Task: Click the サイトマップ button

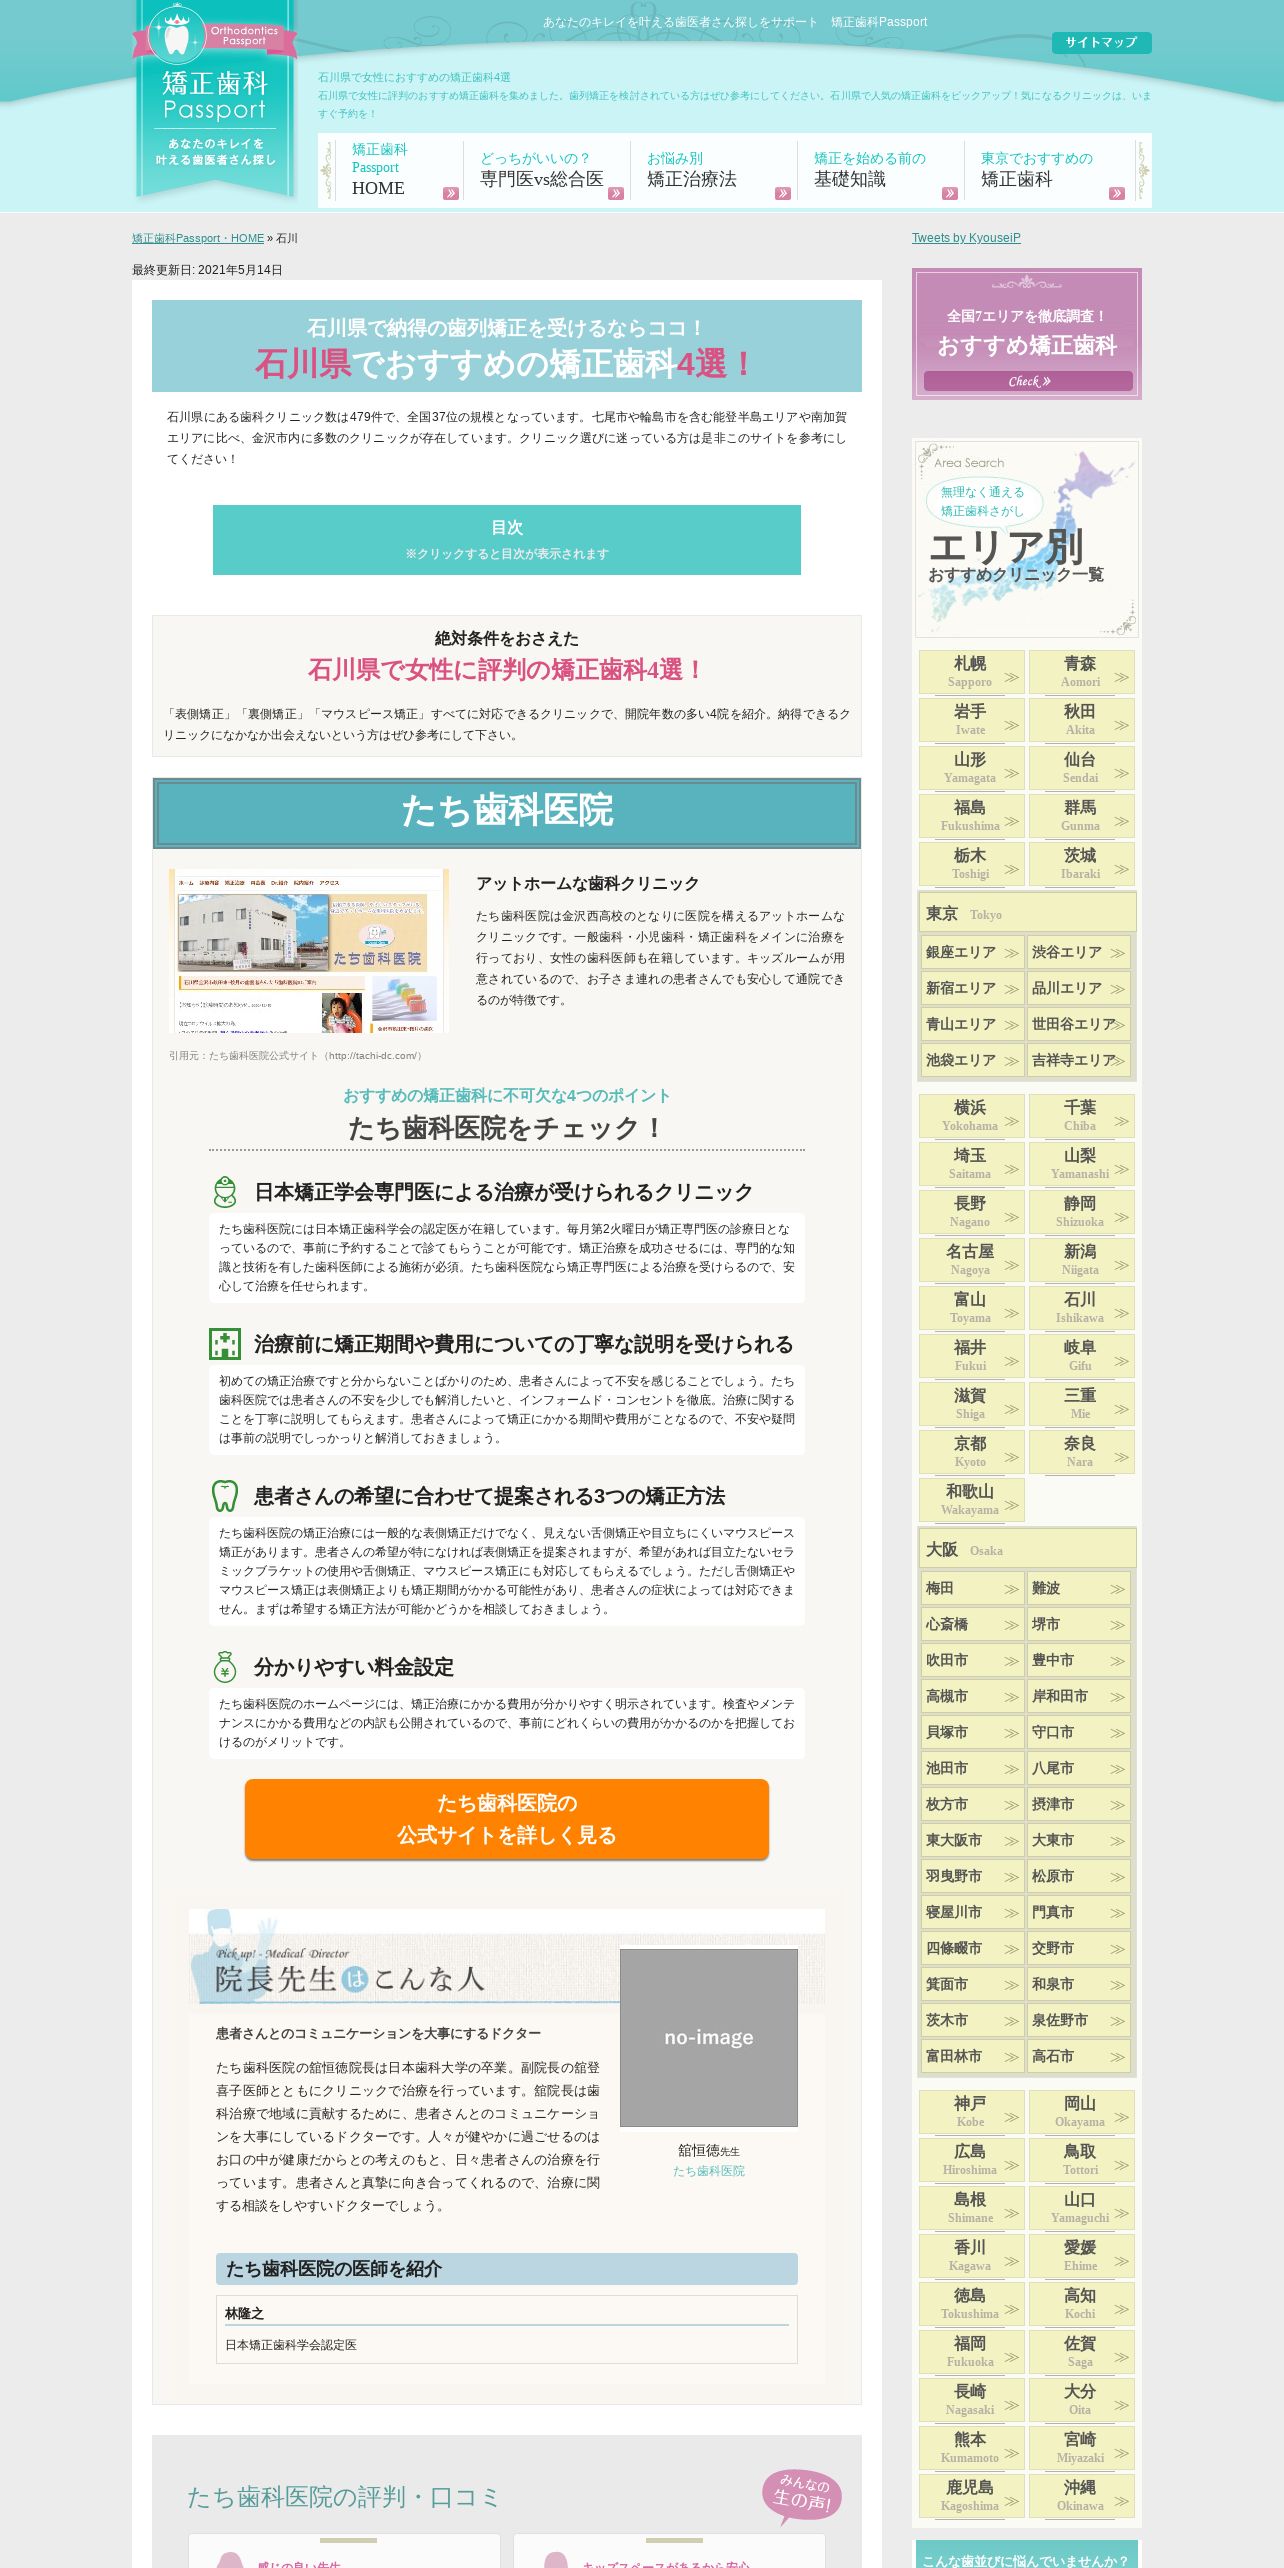Action: (x=1101, y=43)
